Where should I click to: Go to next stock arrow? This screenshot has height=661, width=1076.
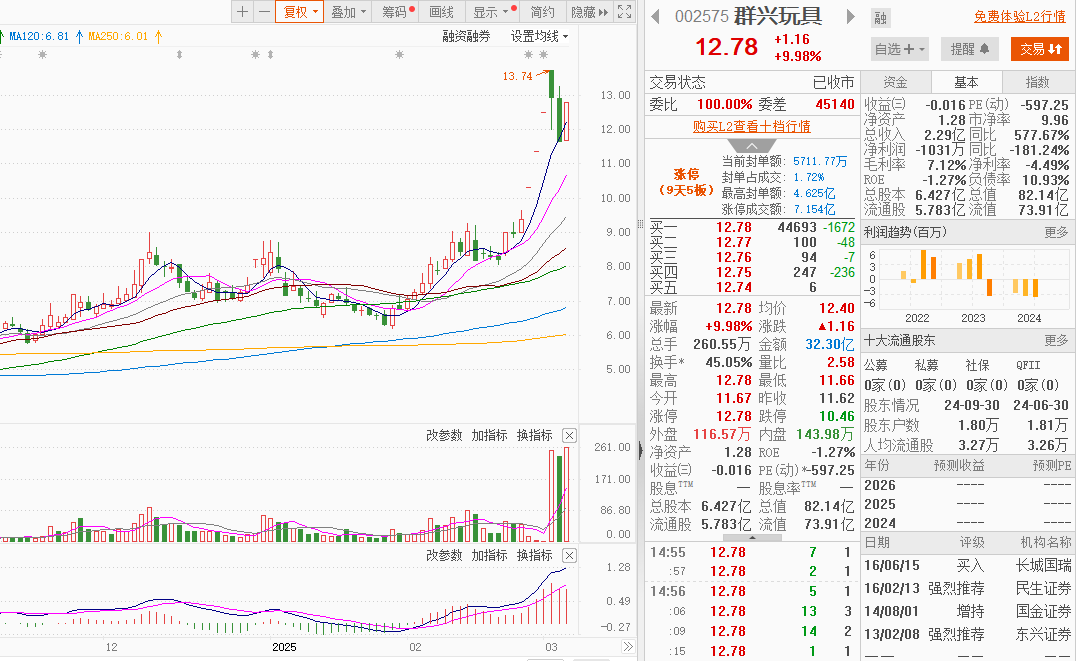coord(851,16)
